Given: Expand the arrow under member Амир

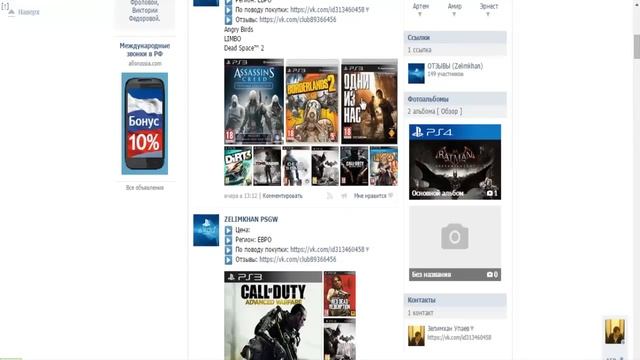Looking at the screenshot, I should 454,14.
